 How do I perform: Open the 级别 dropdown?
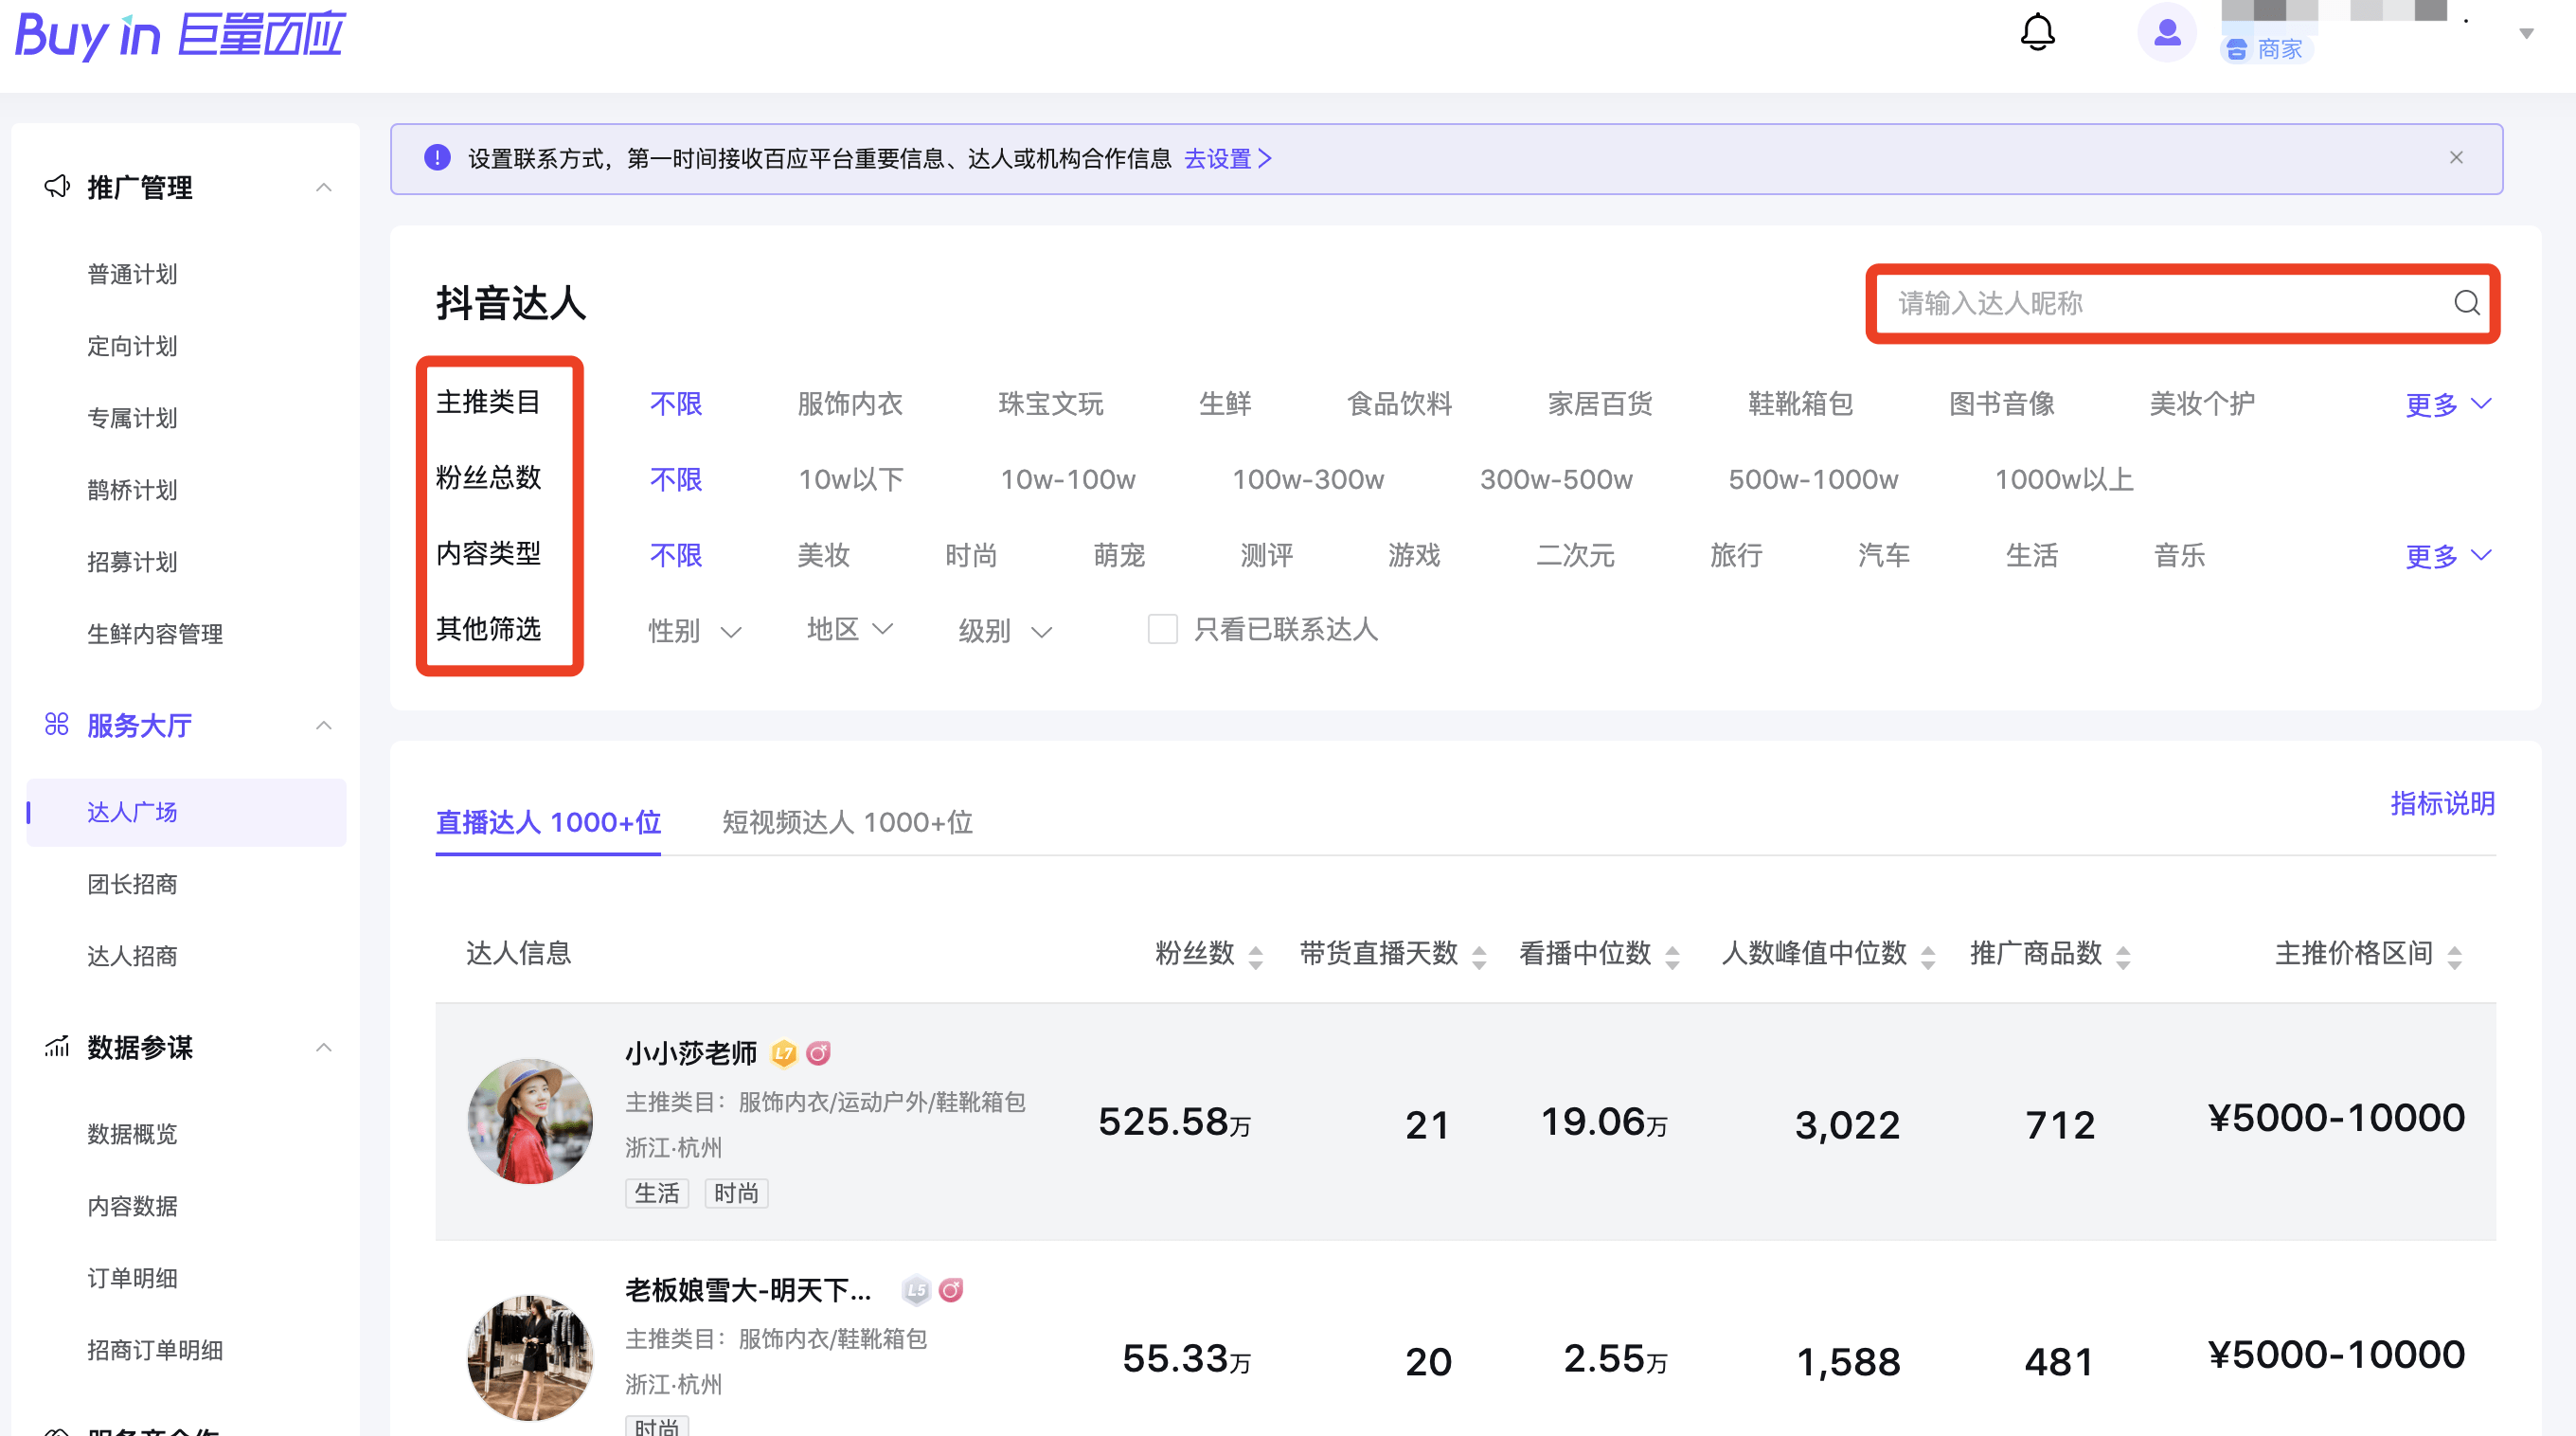coord(1005,631)
